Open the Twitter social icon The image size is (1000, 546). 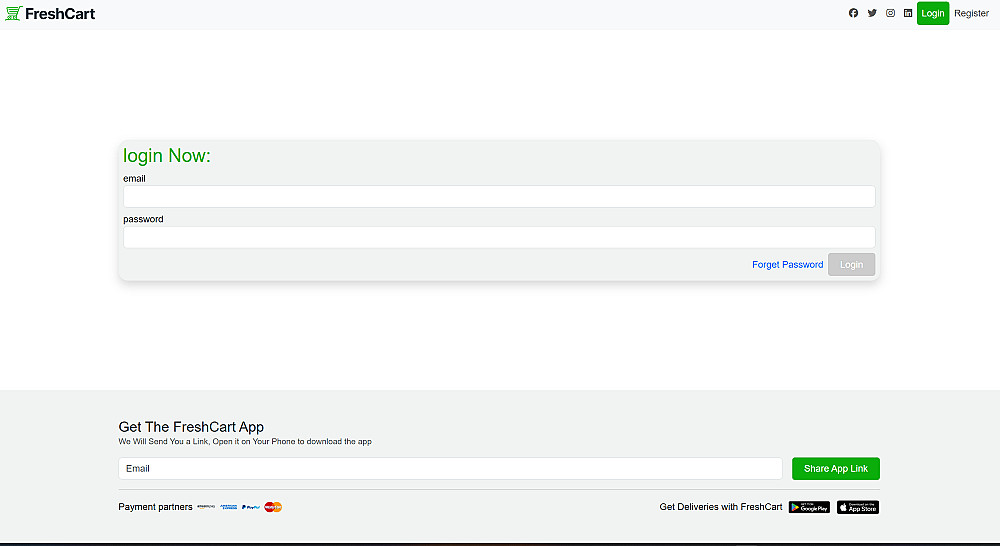click(x=872, y=13)
